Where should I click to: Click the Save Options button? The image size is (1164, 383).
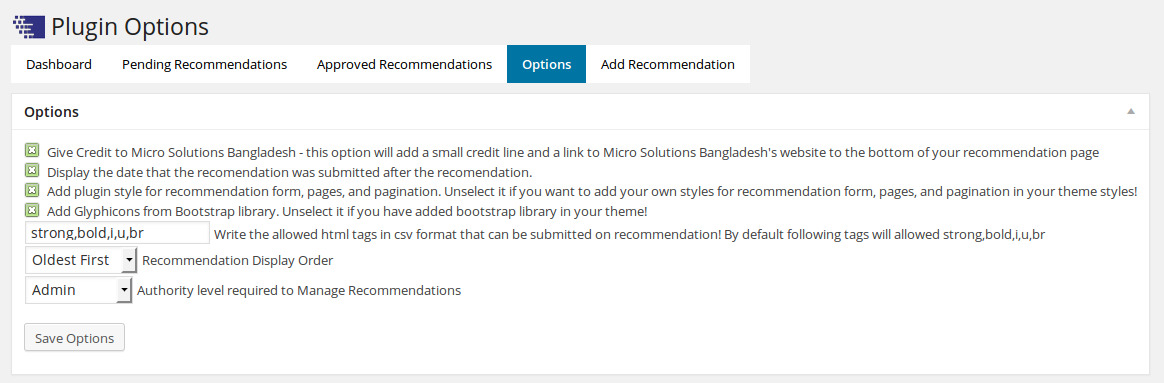(74, 338)
